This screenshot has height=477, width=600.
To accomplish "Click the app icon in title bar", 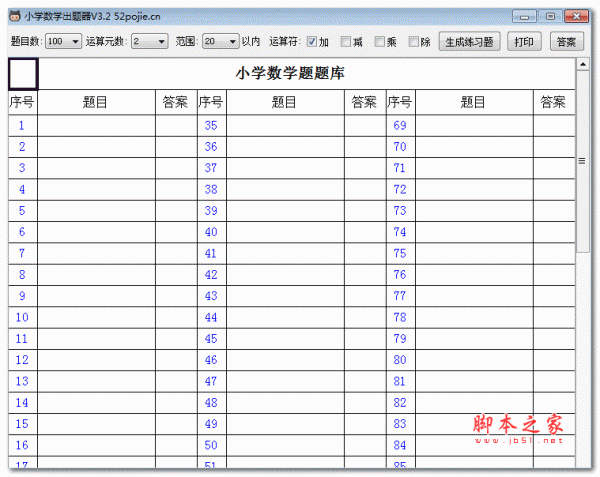I will pyautogui.click(x=15, y=17).
